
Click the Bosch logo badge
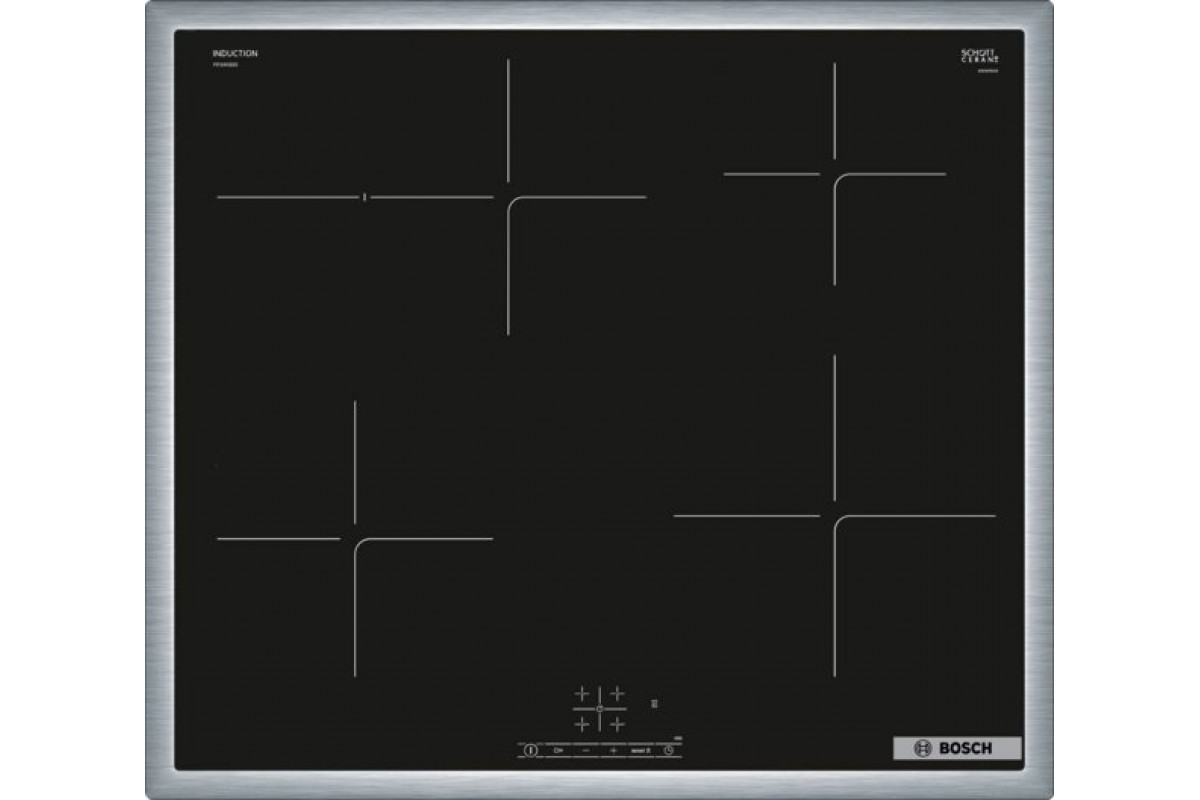tap(956, 748)
